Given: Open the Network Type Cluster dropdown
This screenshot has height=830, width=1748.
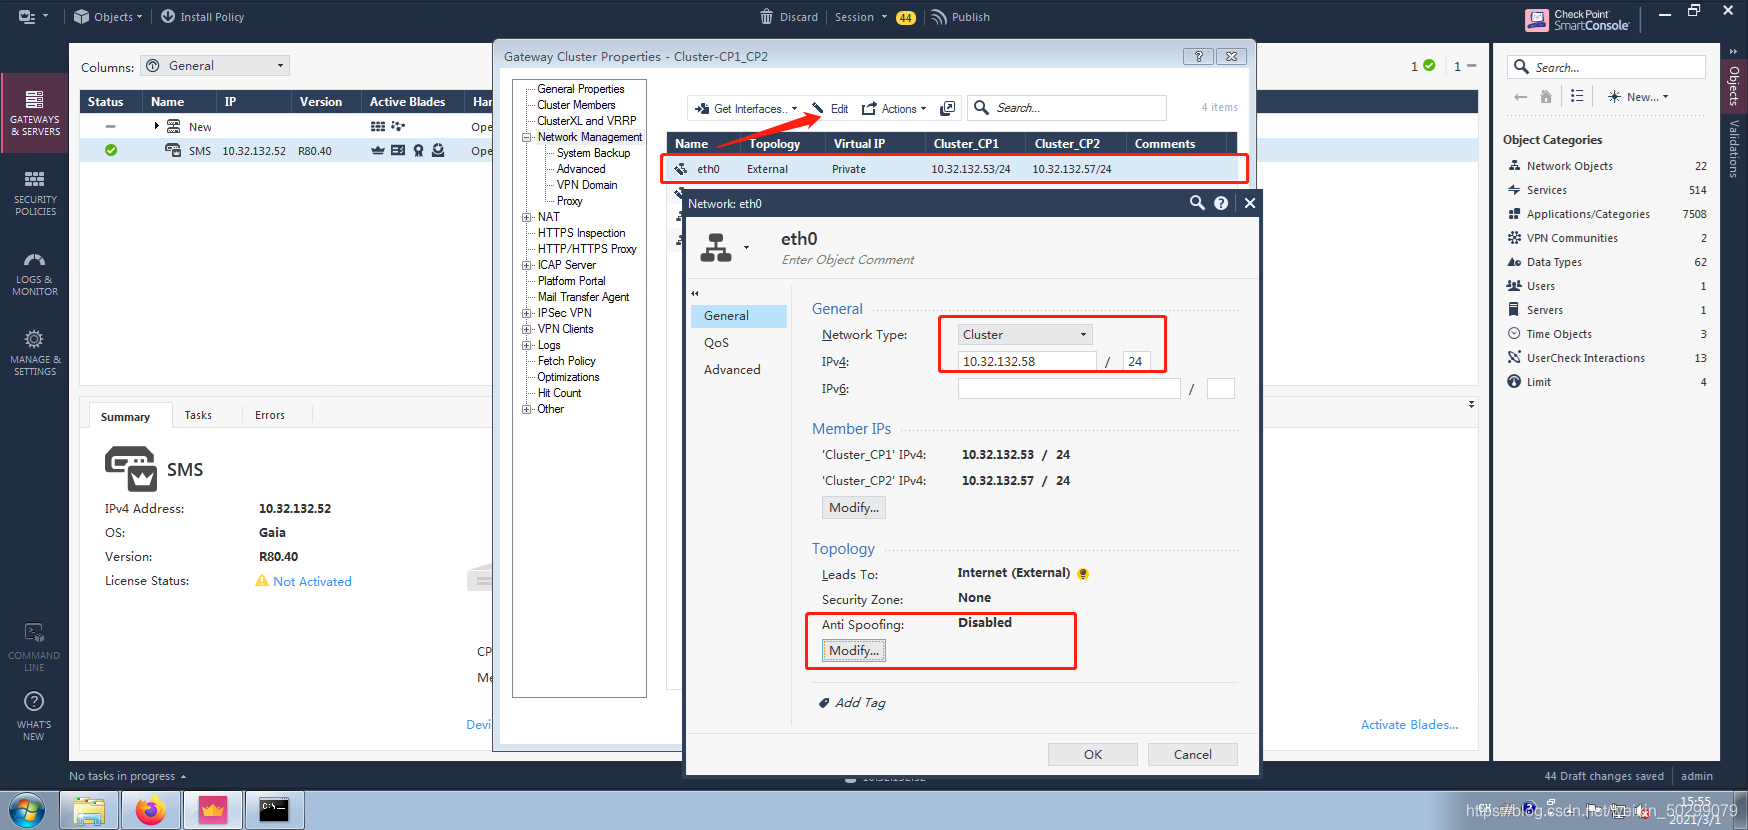Looking at the screenshot, I should [1025, 335].
